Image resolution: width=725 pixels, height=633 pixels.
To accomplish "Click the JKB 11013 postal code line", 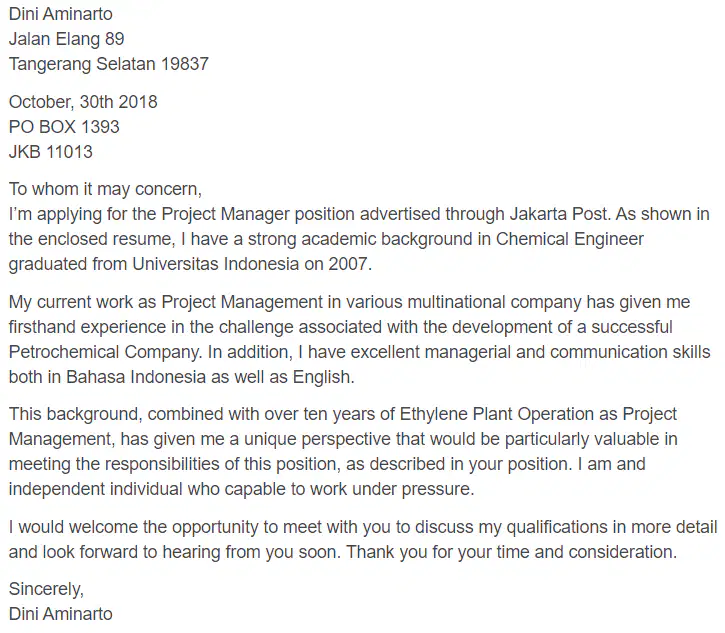I will click(51, 152).
